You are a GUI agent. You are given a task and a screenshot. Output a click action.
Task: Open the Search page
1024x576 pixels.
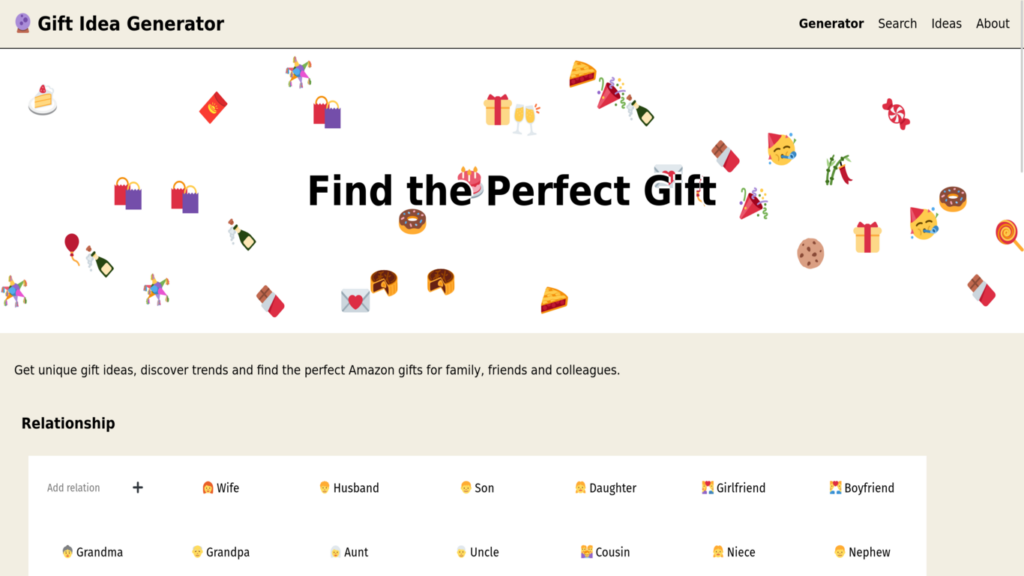[897, 24]
